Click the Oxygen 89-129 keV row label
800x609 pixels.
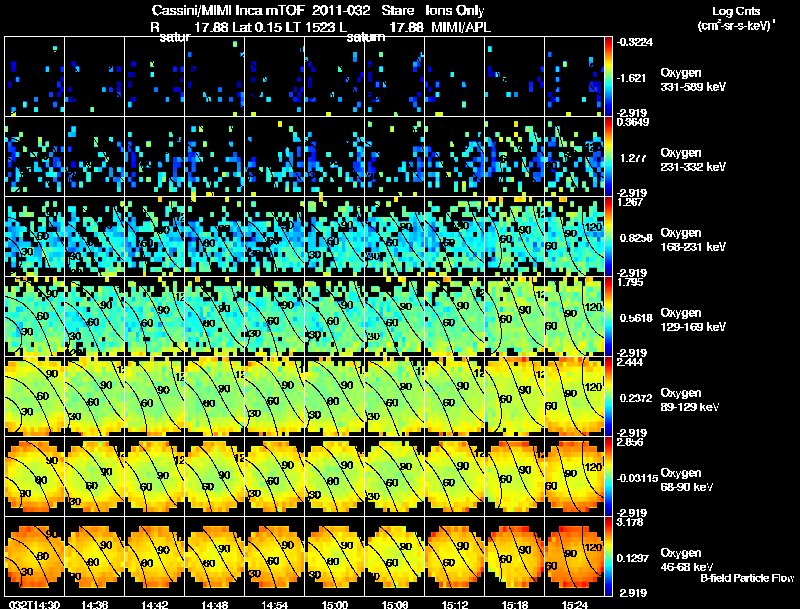[x=689, y=399]
